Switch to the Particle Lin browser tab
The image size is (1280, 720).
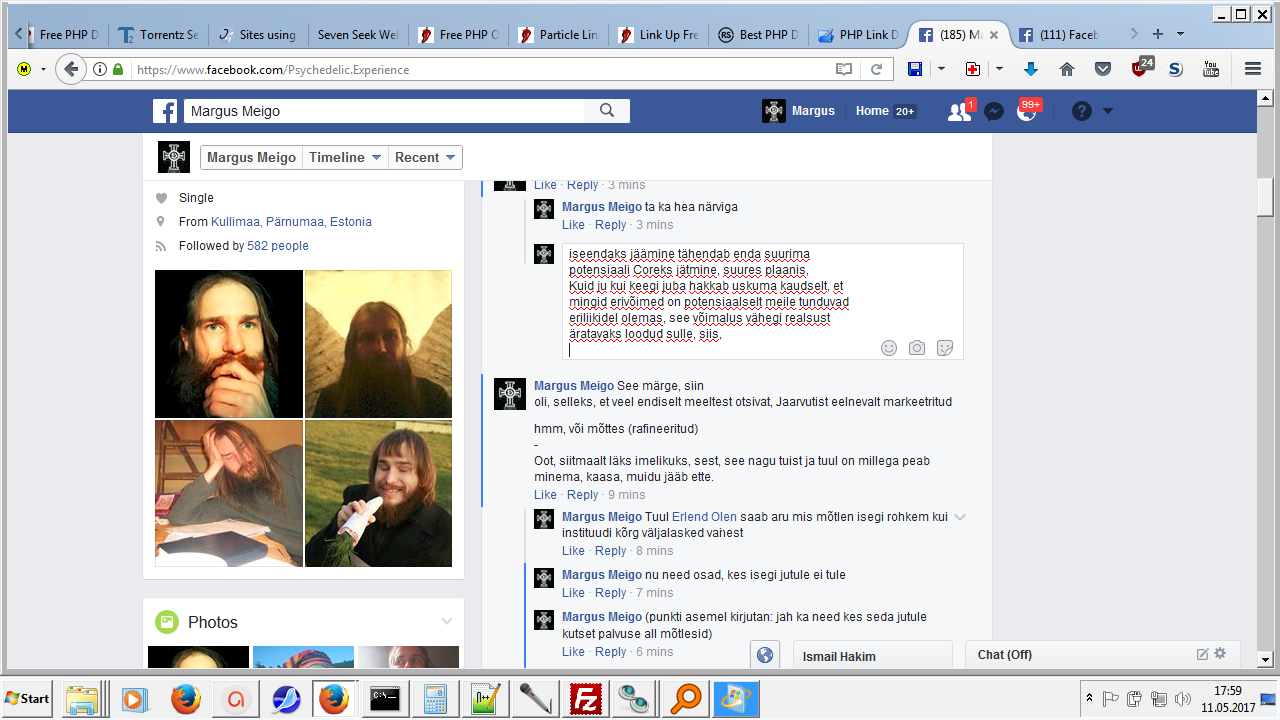pyautogui.click(x=559, y=34)
